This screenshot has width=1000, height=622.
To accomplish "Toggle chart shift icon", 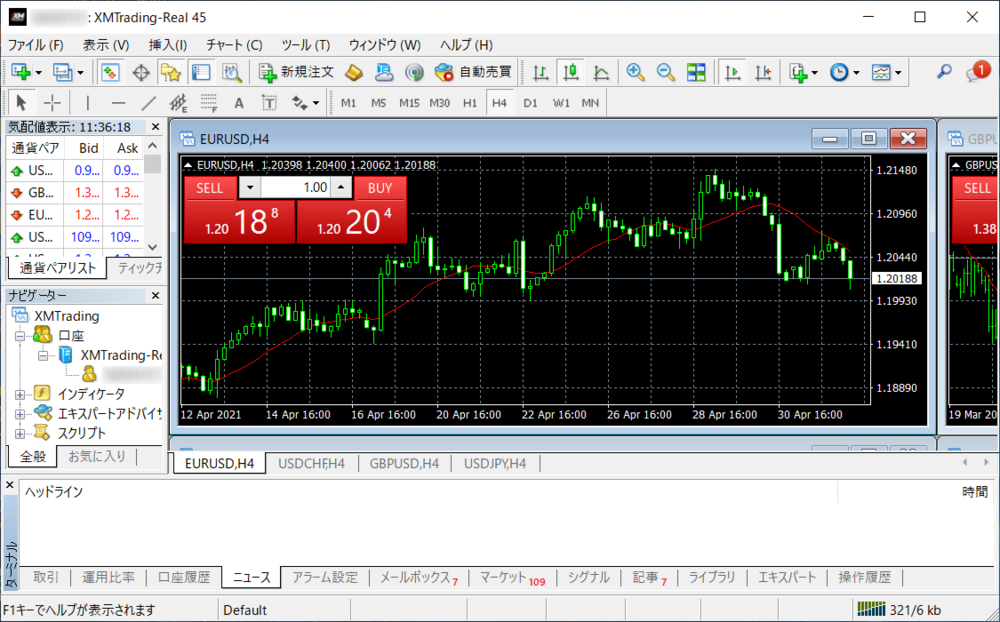I will (x=763, y=72).
